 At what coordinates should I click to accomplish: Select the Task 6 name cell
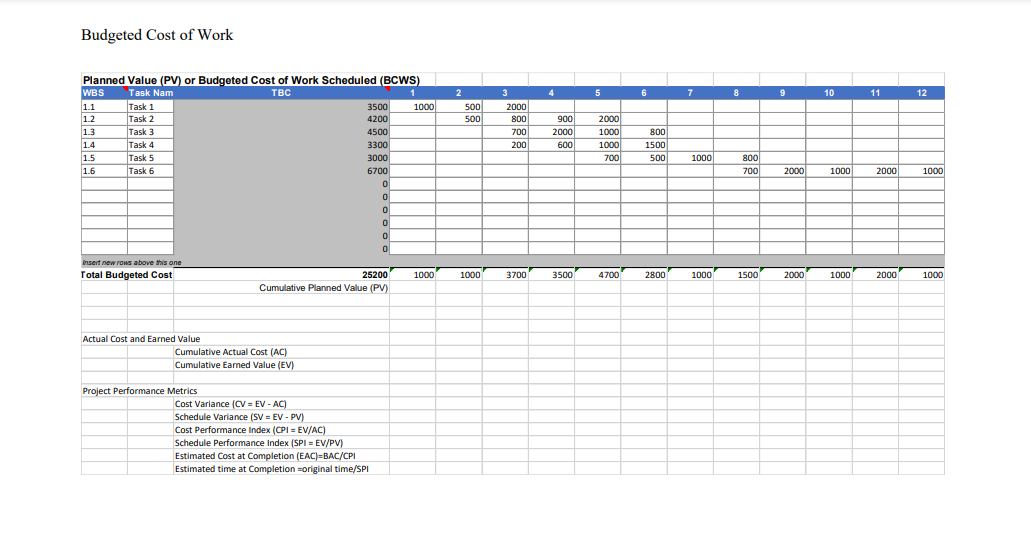(x=151, y=171)
